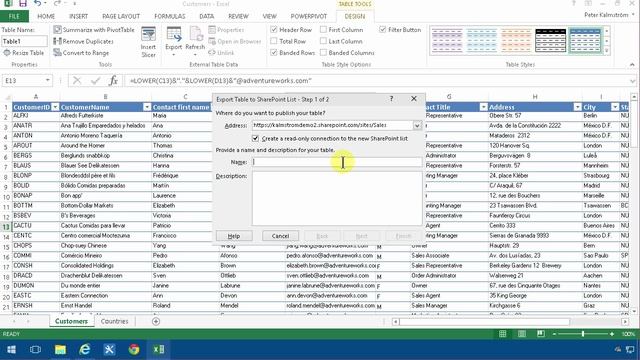Expand the Table Styles gallery

click(607, 51)
